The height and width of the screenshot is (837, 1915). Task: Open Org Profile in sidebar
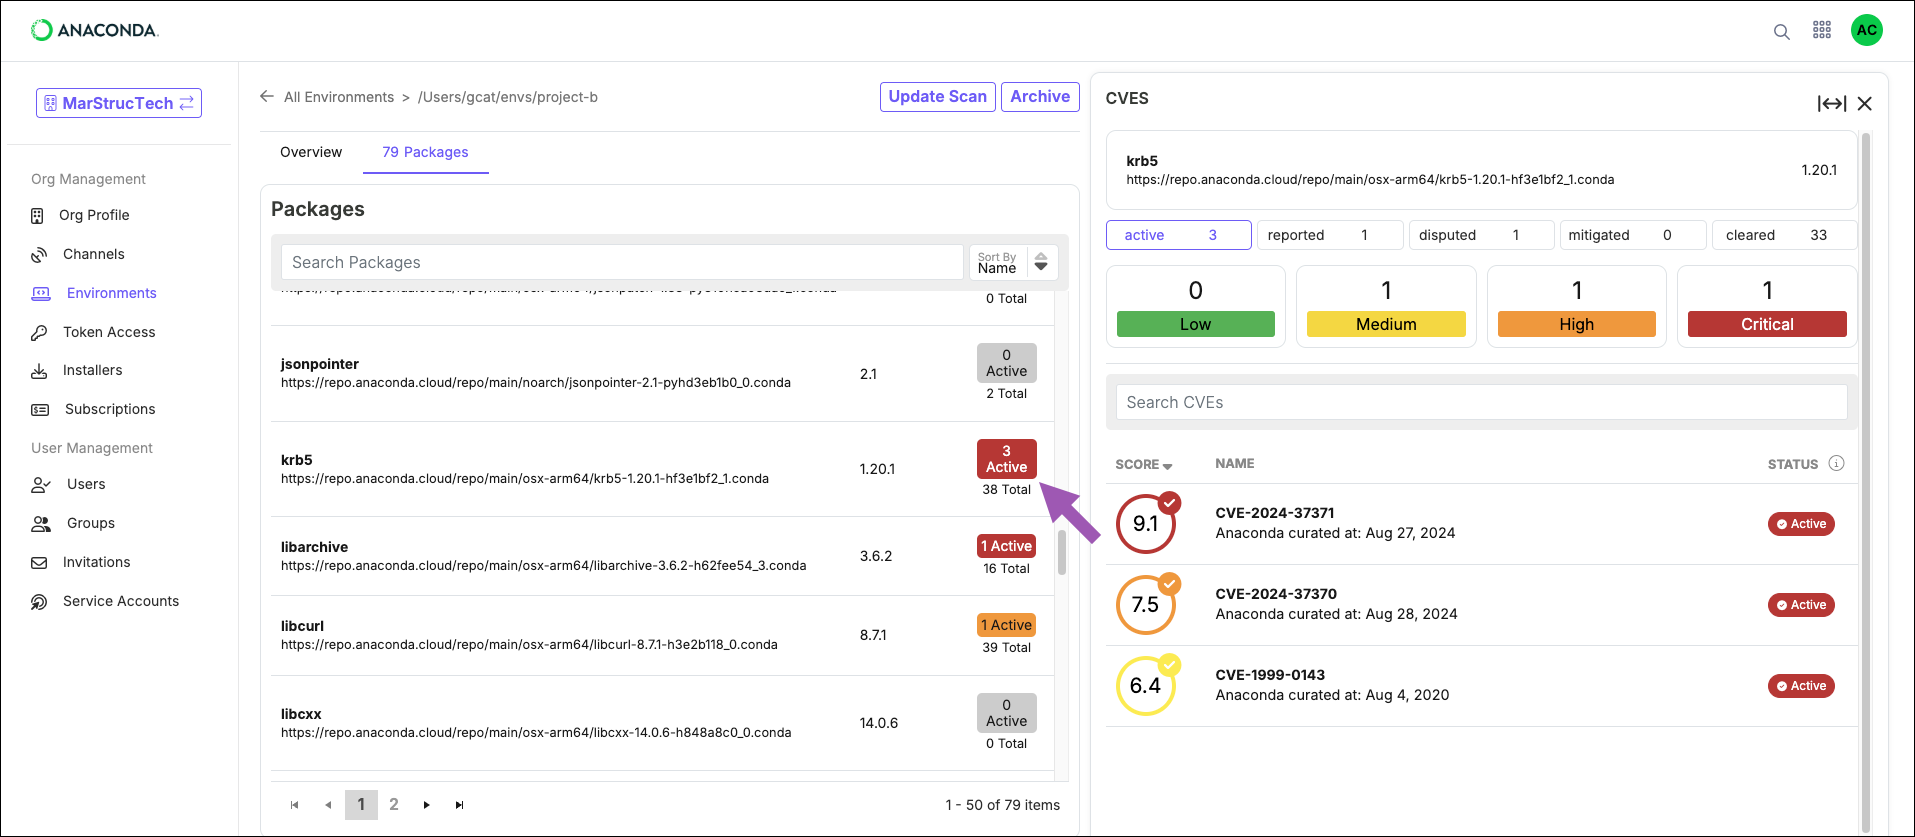94,215
